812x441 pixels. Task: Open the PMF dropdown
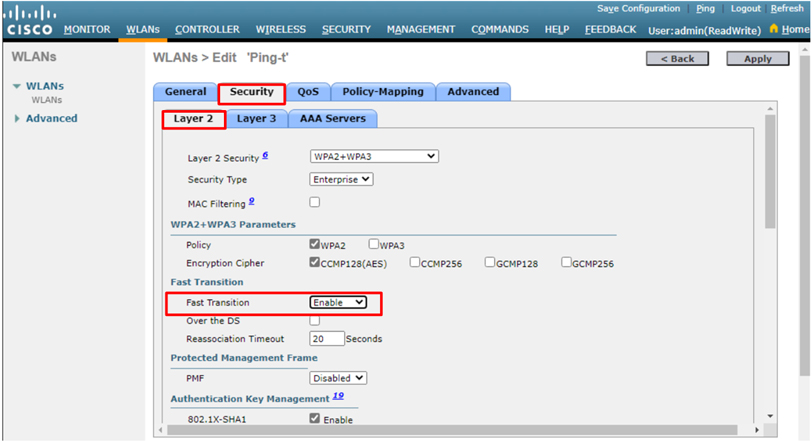pyautogui.click(x=338, y=378)
